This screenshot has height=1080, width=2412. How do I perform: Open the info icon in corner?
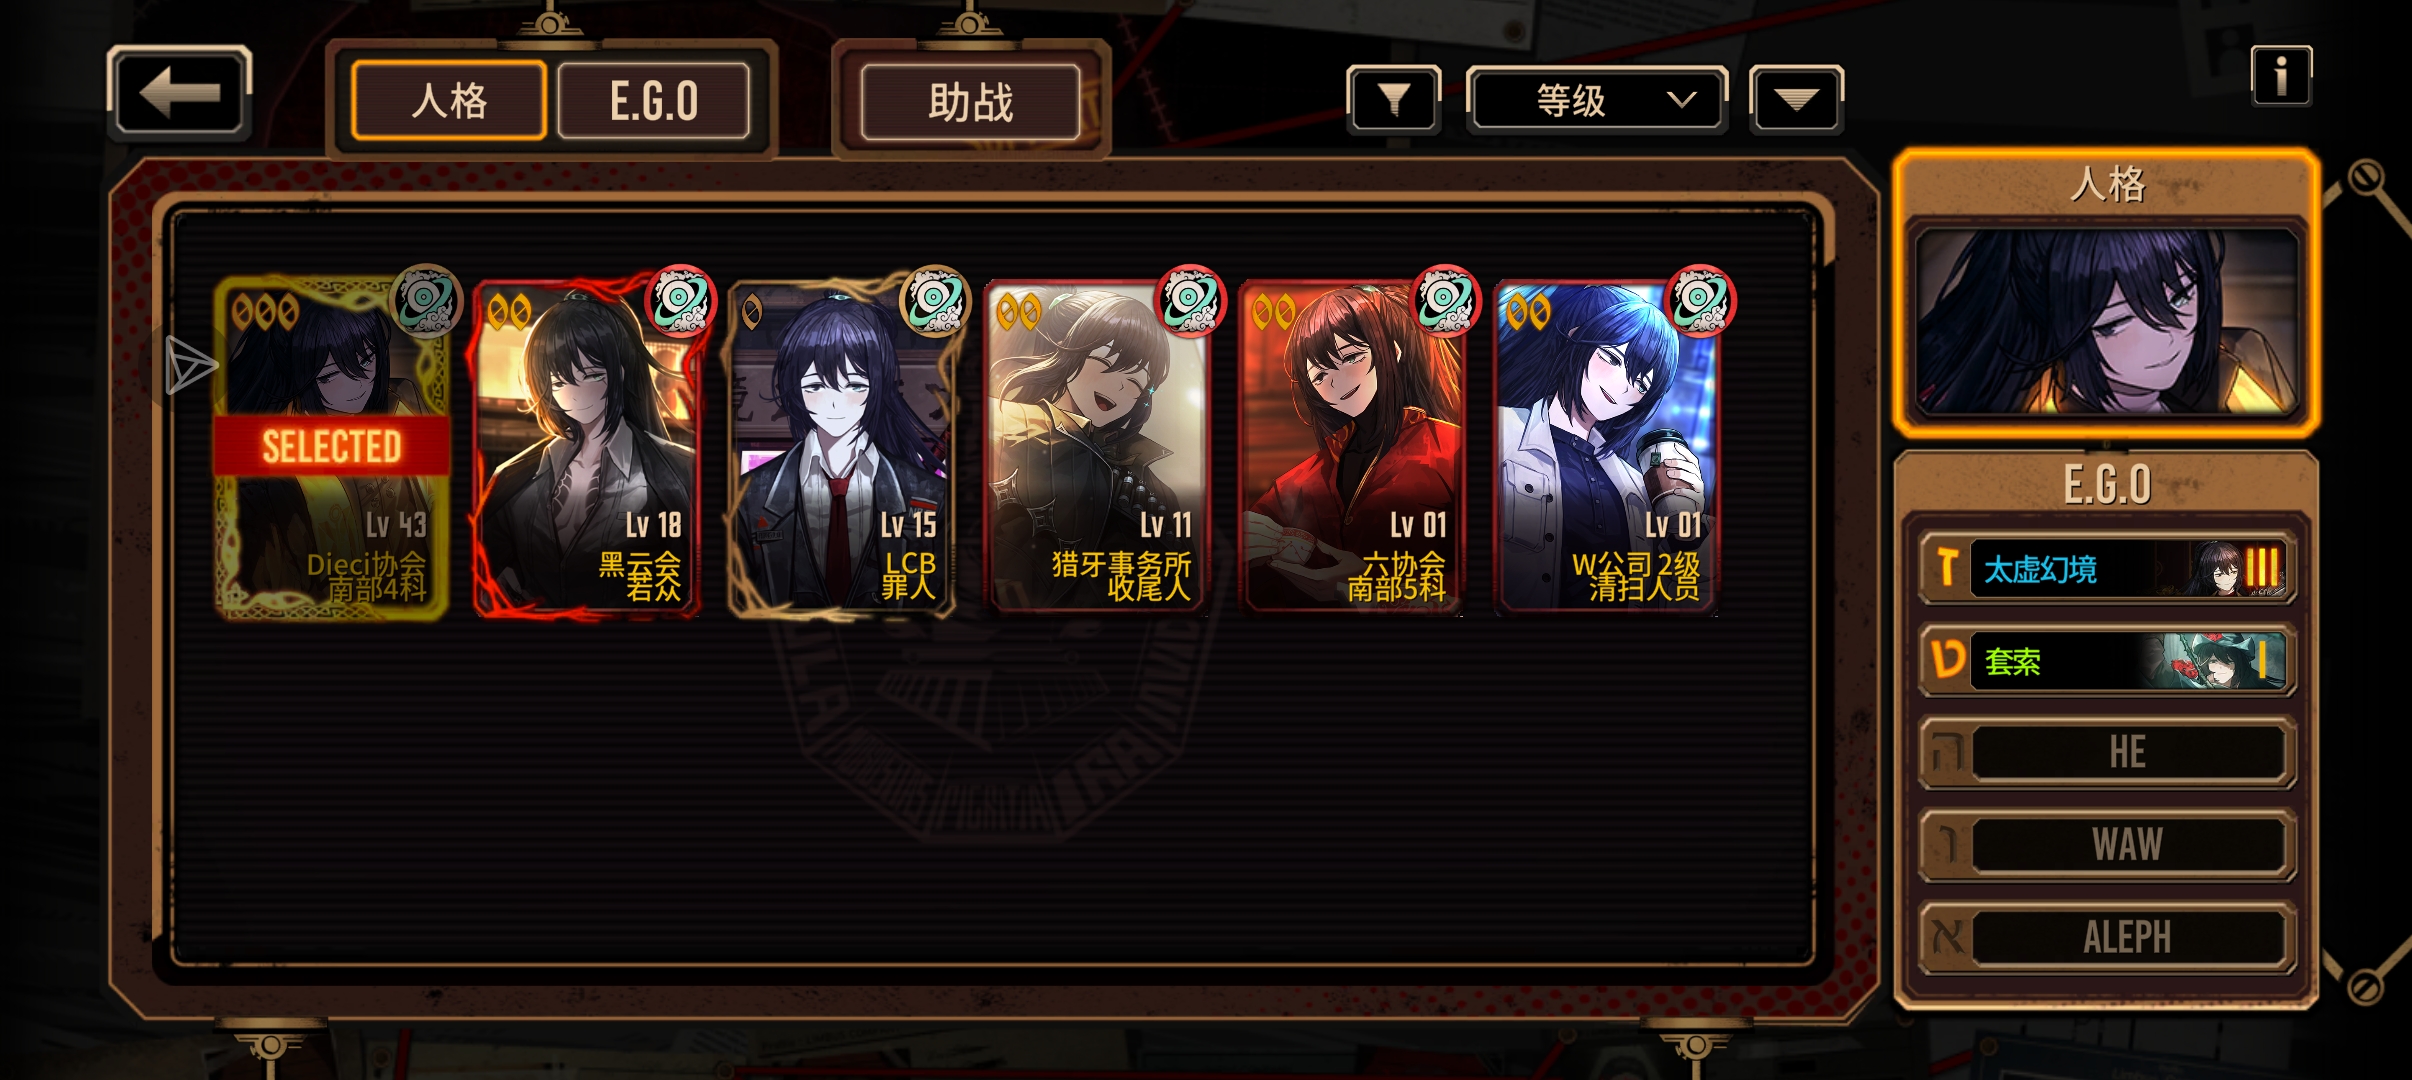(x=2281, y=76)
